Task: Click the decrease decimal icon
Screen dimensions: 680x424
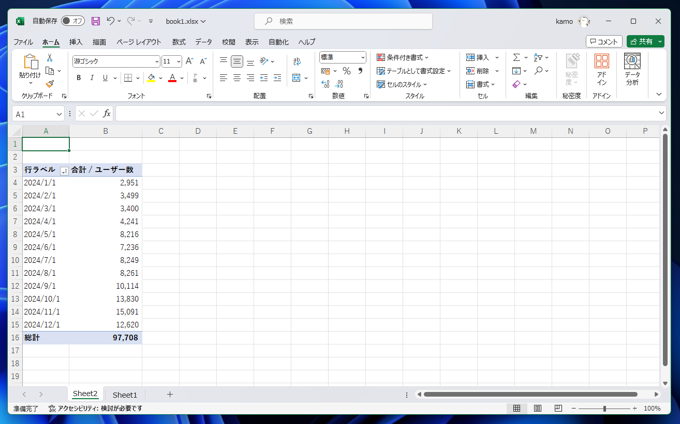Action: tap(339, 84)
